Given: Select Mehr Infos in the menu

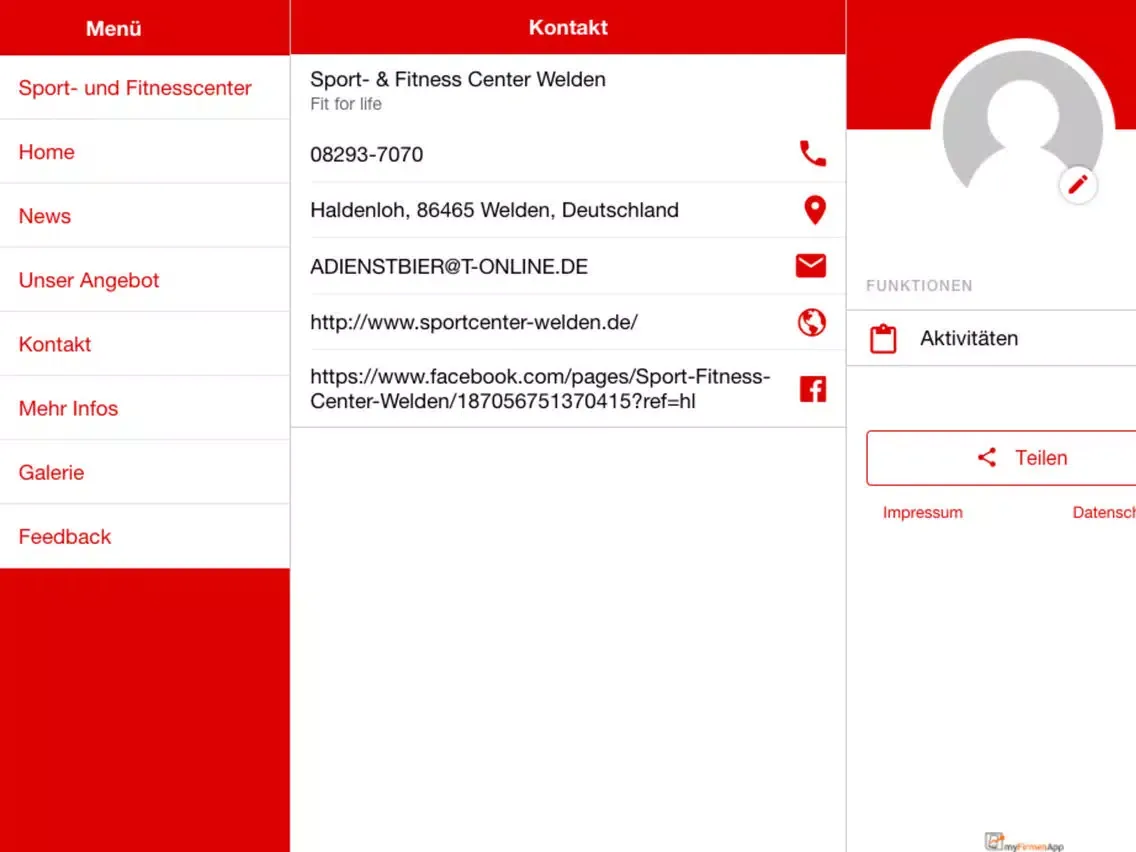Looking at the screenshot, I should [x=145, y=409].
